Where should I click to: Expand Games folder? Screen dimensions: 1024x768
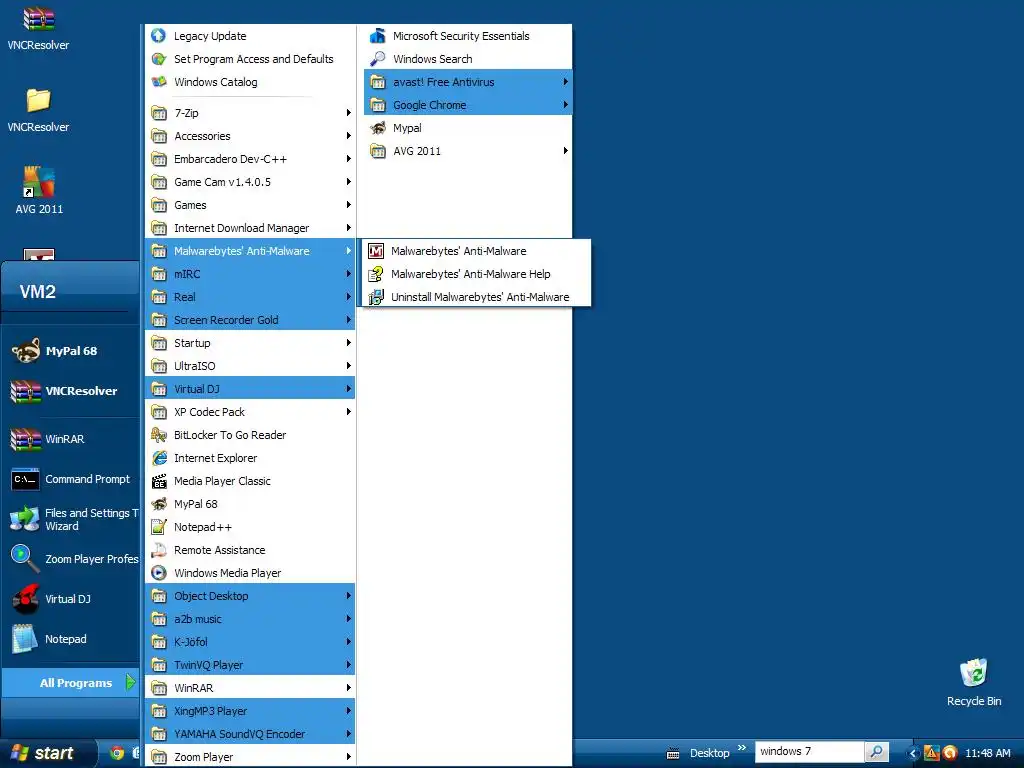[x=249, y=205]
